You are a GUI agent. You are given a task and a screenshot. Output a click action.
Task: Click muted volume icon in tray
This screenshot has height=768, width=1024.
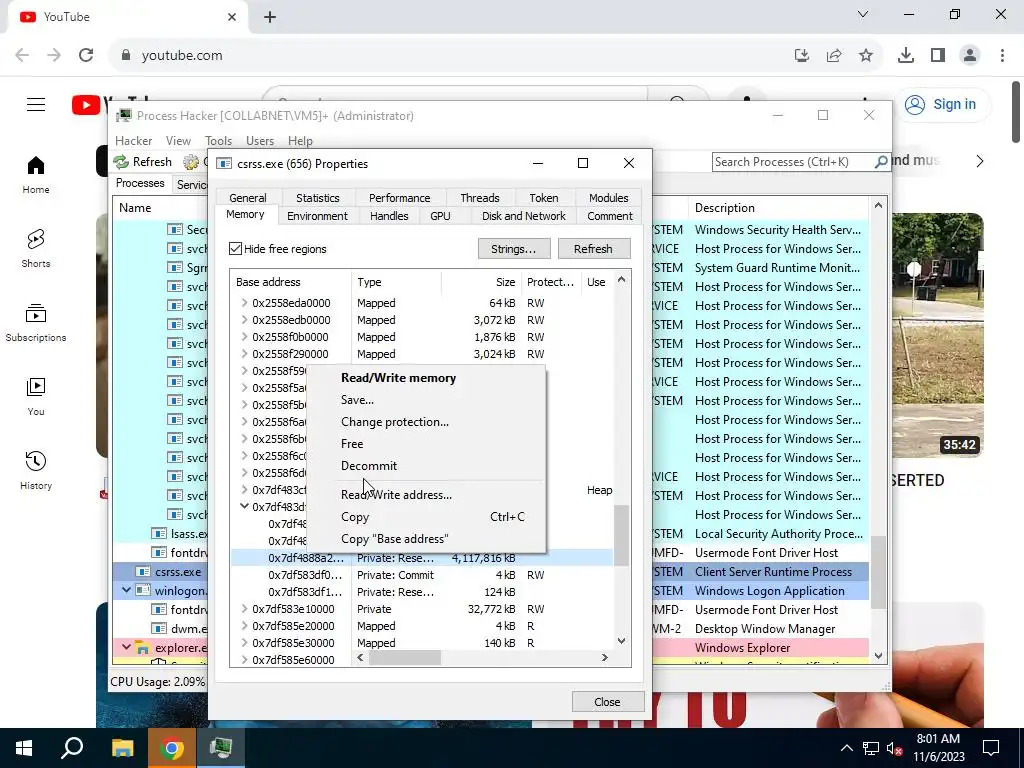pyautogui.click(x=895, y=749)
